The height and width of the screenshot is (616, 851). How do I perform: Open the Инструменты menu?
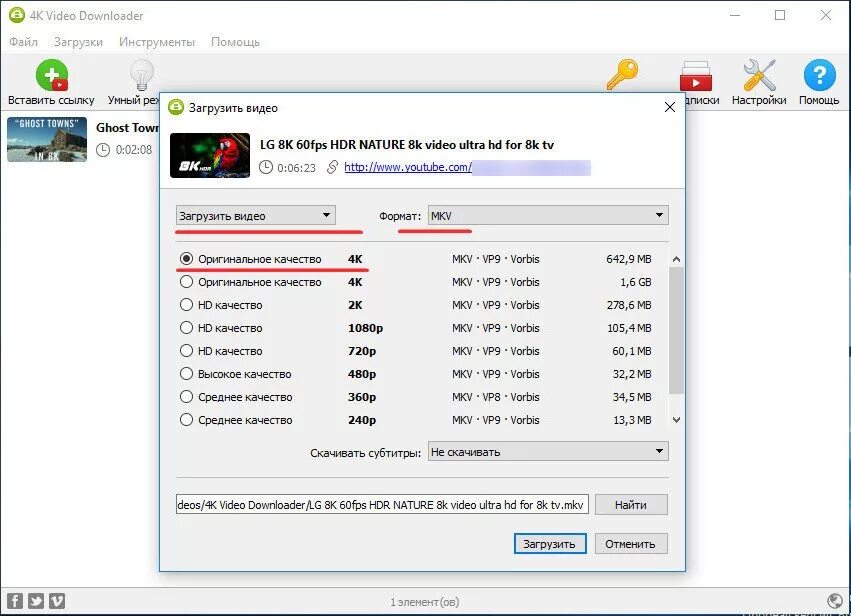[x=157, y=42]
